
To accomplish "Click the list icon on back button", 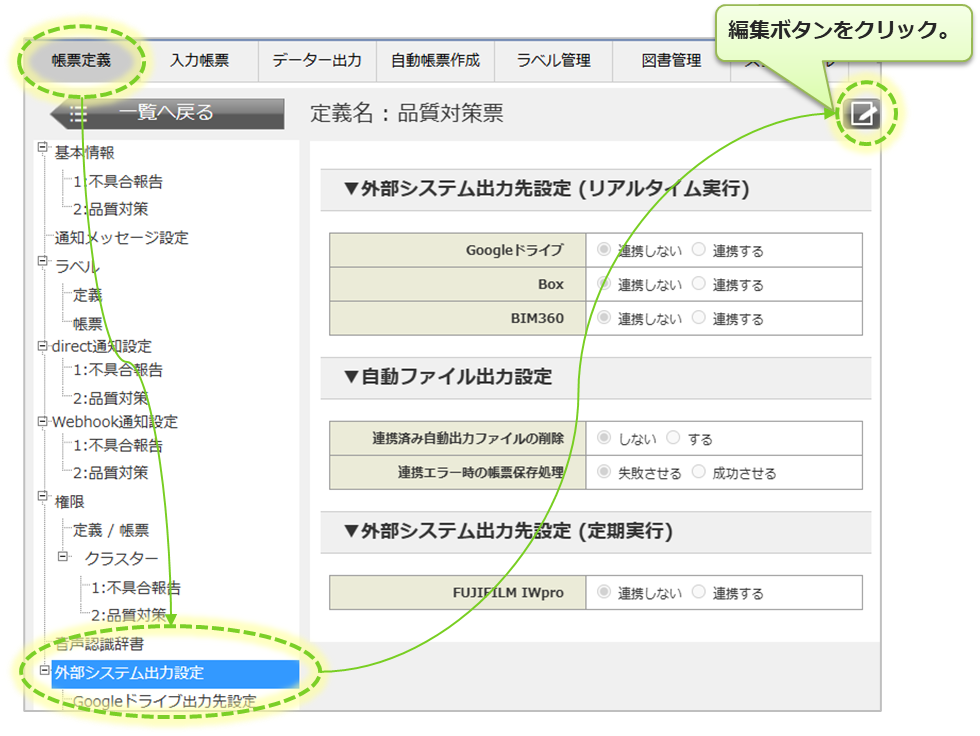I will click(79, 114).
